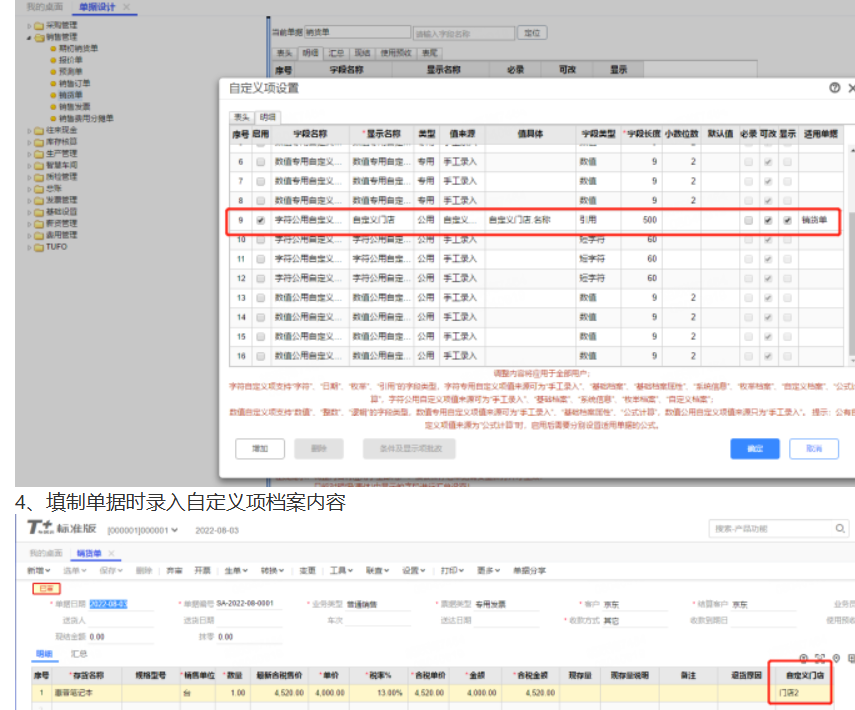This screenshot has height=710, width=855.
Task: Open the 销售订单 tree item
Action: 74,83
